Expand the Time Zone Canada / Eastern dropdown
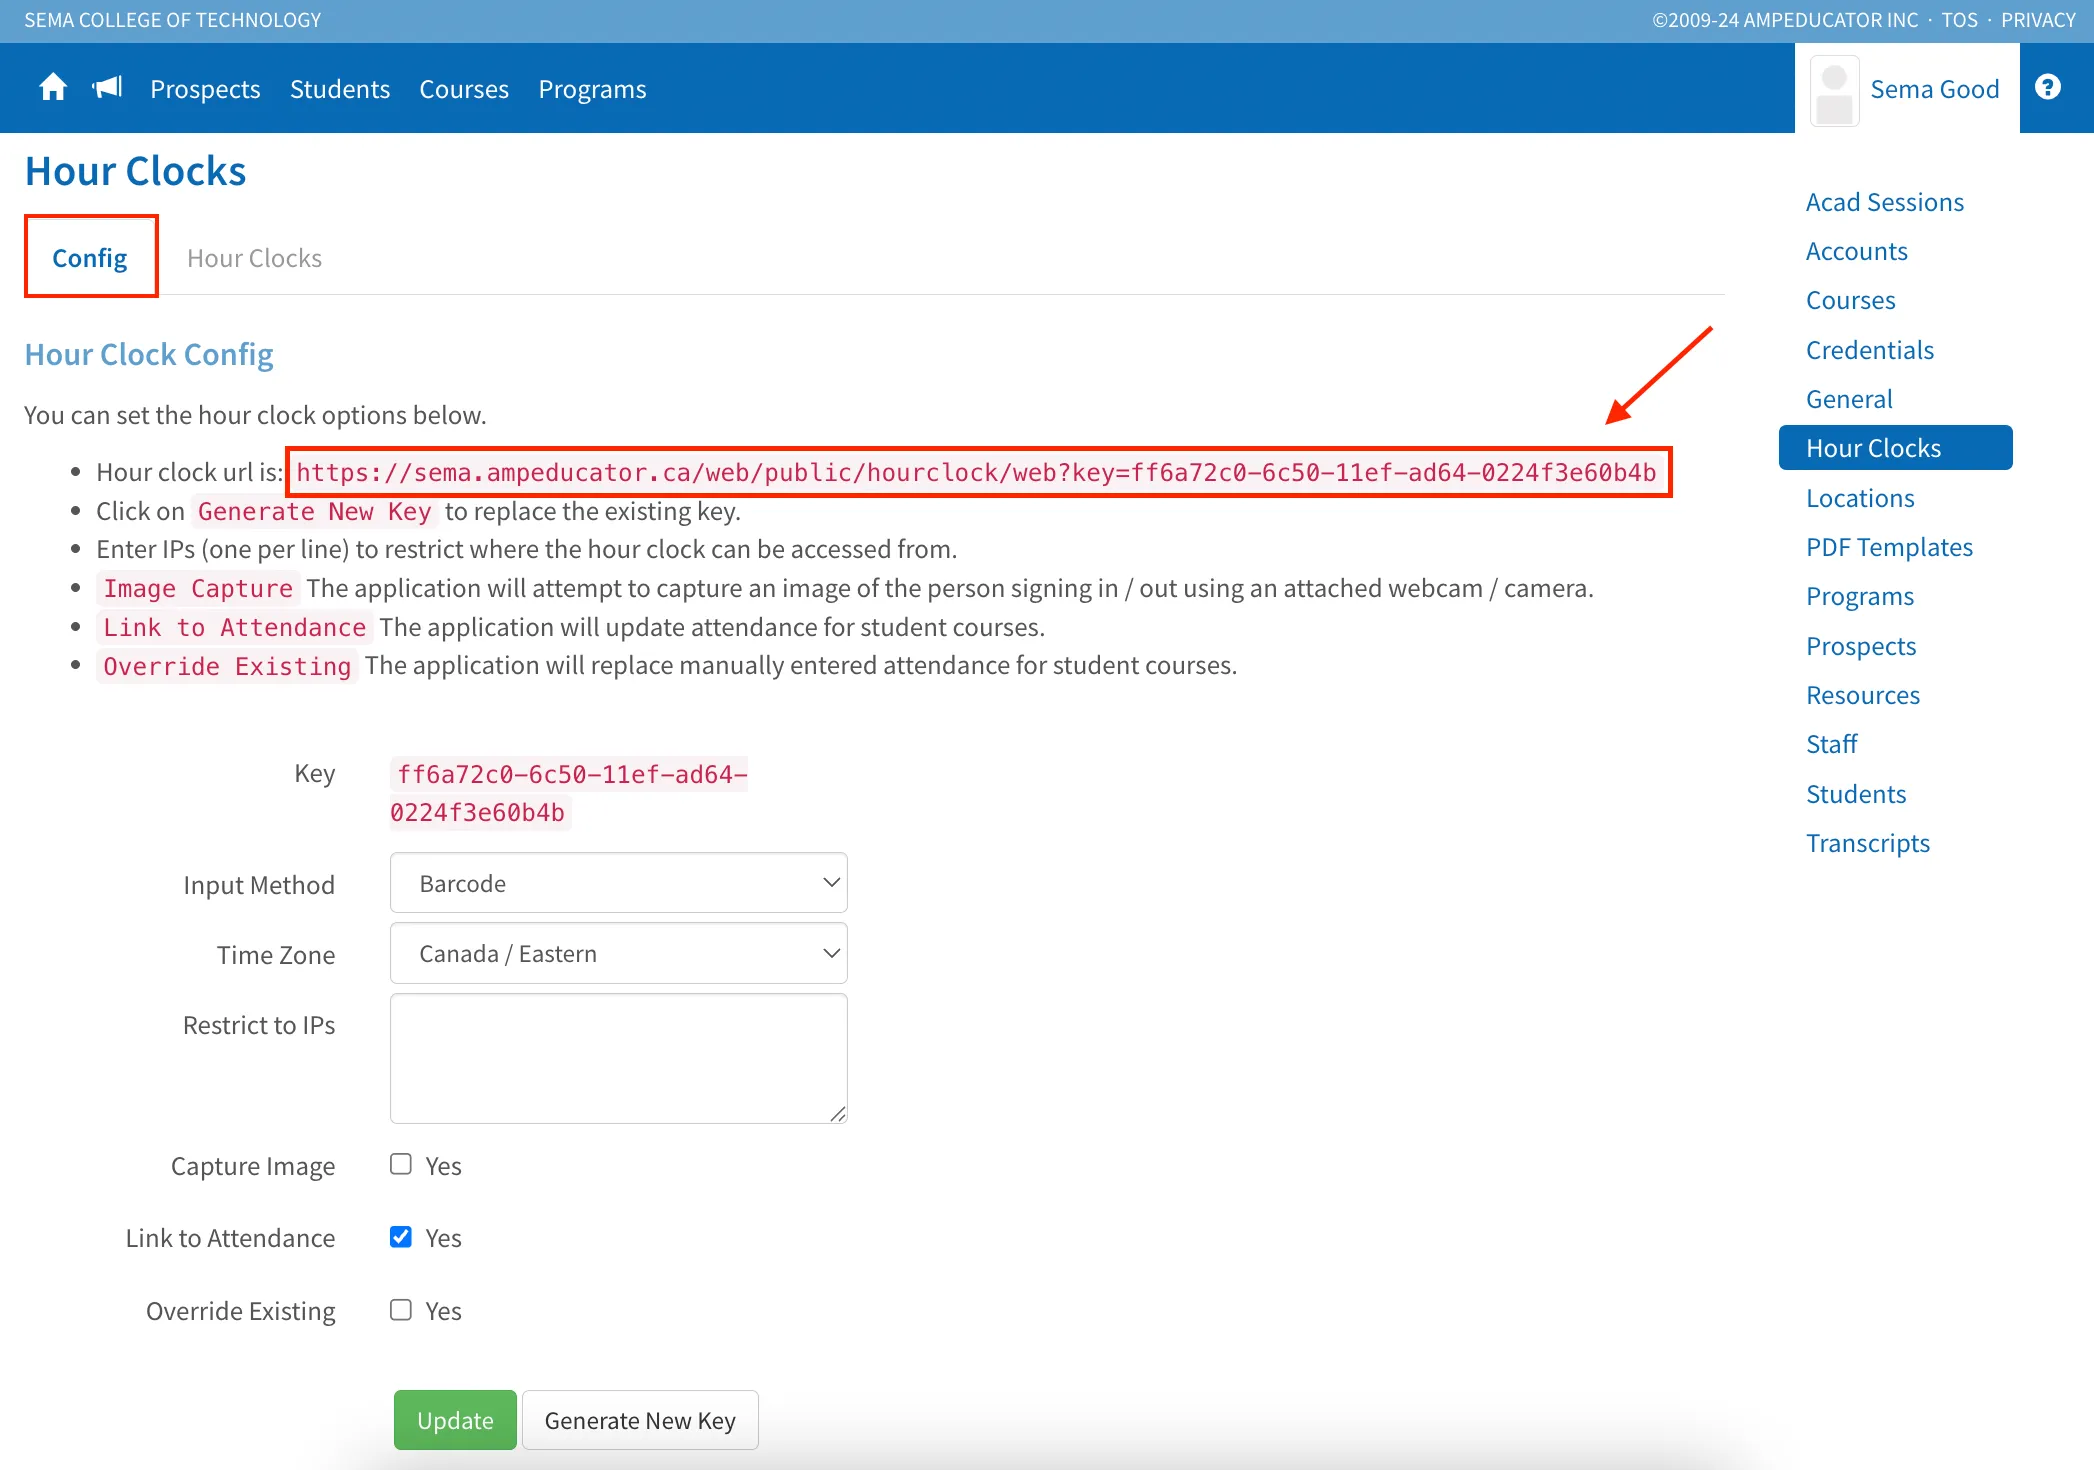Screen dimensions: 2094x1470 pos(619,953)
